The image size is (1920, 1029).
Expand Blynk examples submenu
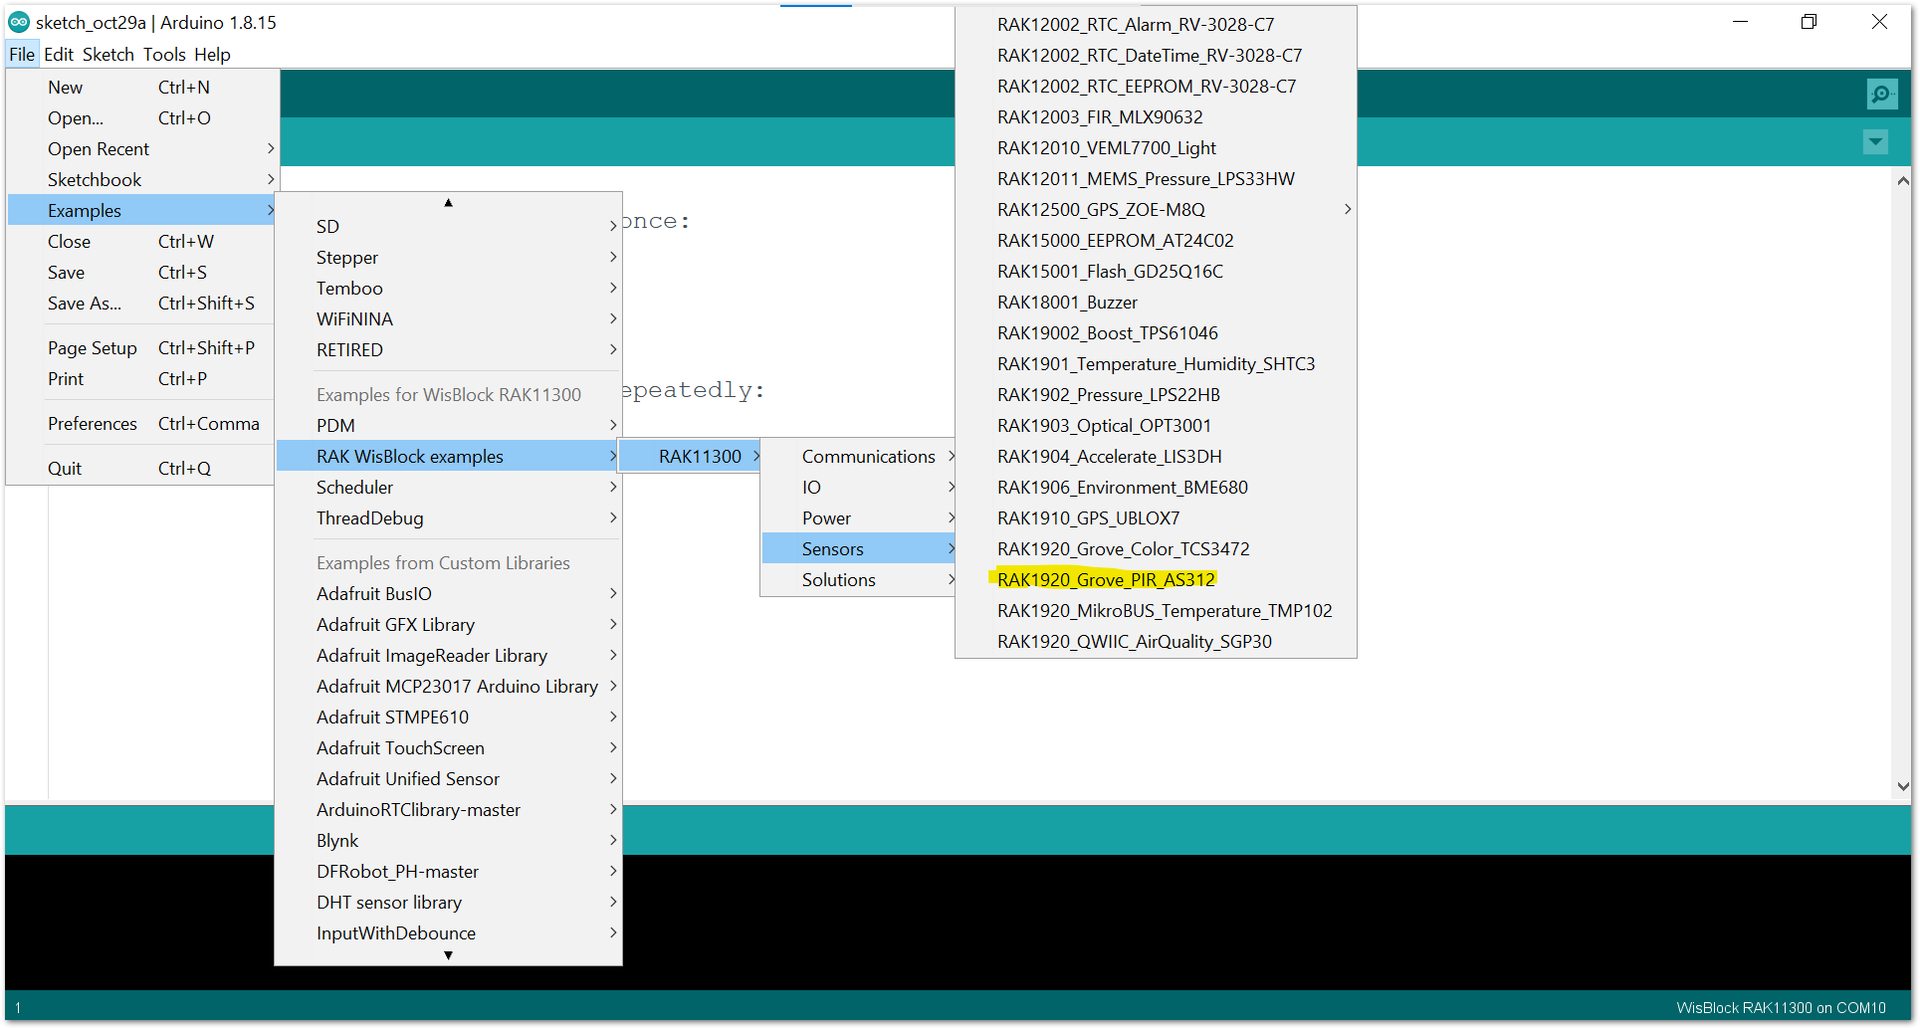point(449,841)
